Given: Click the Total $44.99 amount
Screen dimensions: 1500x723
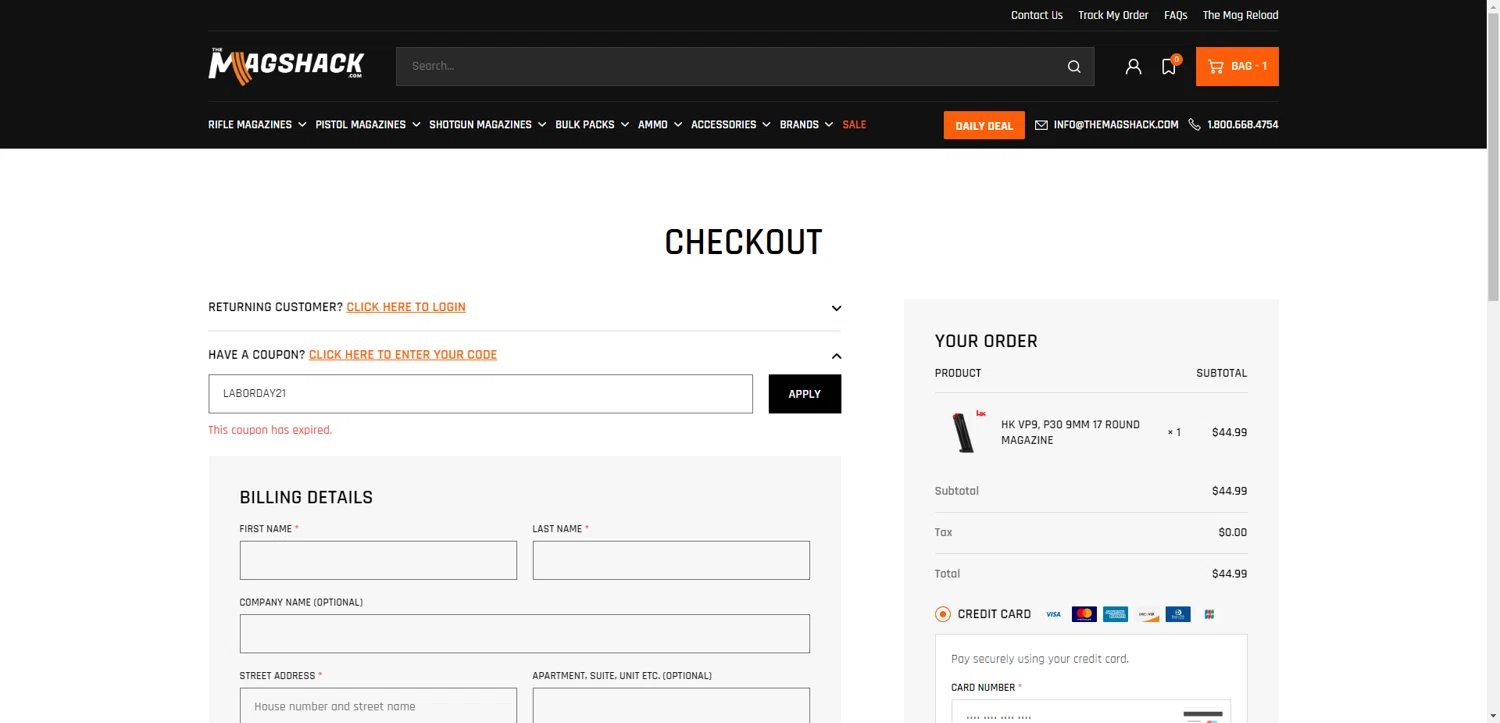Looking at the screenshot, I should [x=1229, y=574].
